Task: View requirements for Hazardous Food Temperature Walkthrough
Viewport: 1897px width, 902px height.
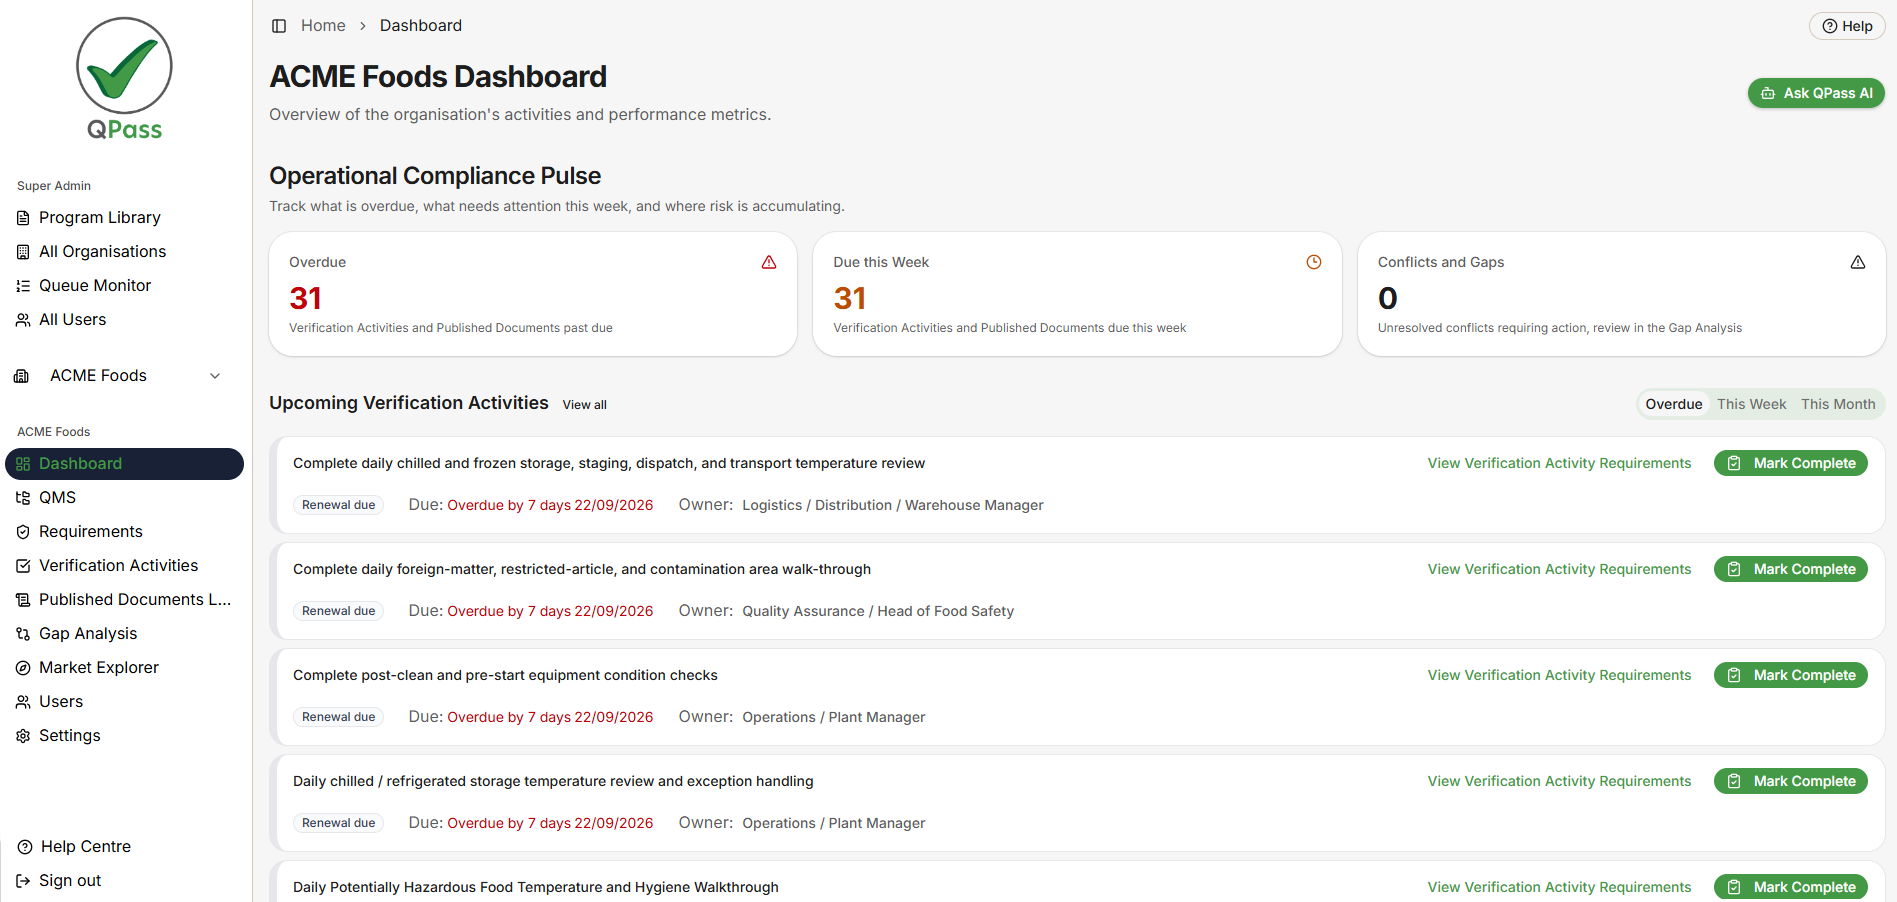Action: pos(1559,887)
